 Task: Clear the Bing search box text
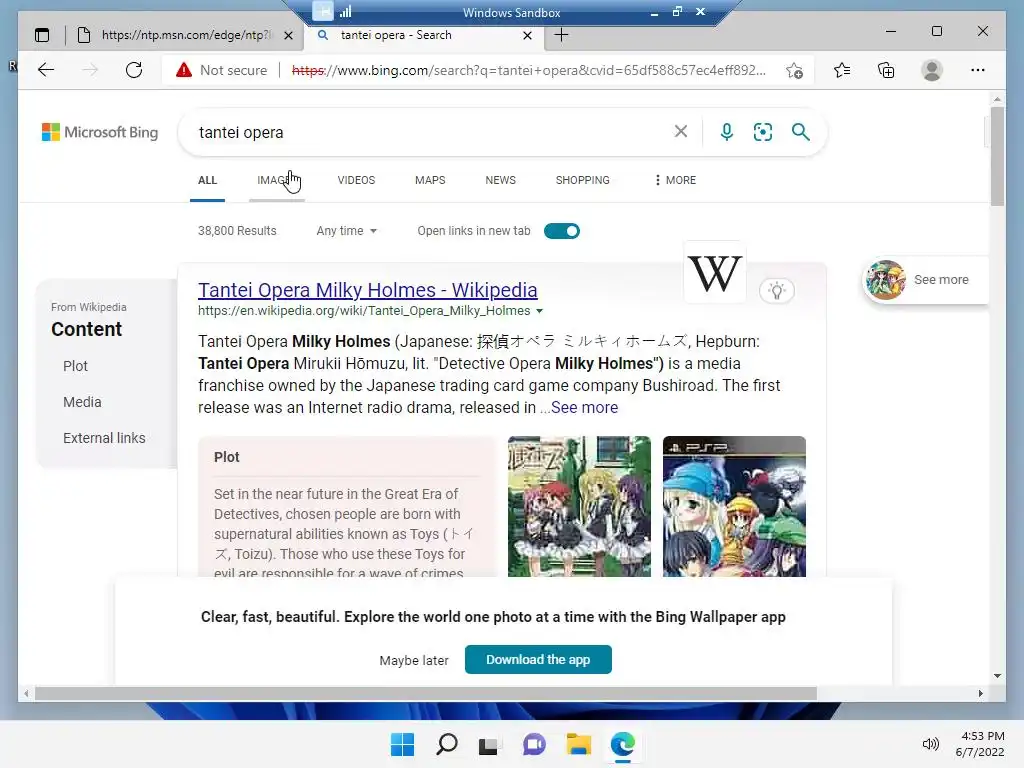[x=680, y=132]
